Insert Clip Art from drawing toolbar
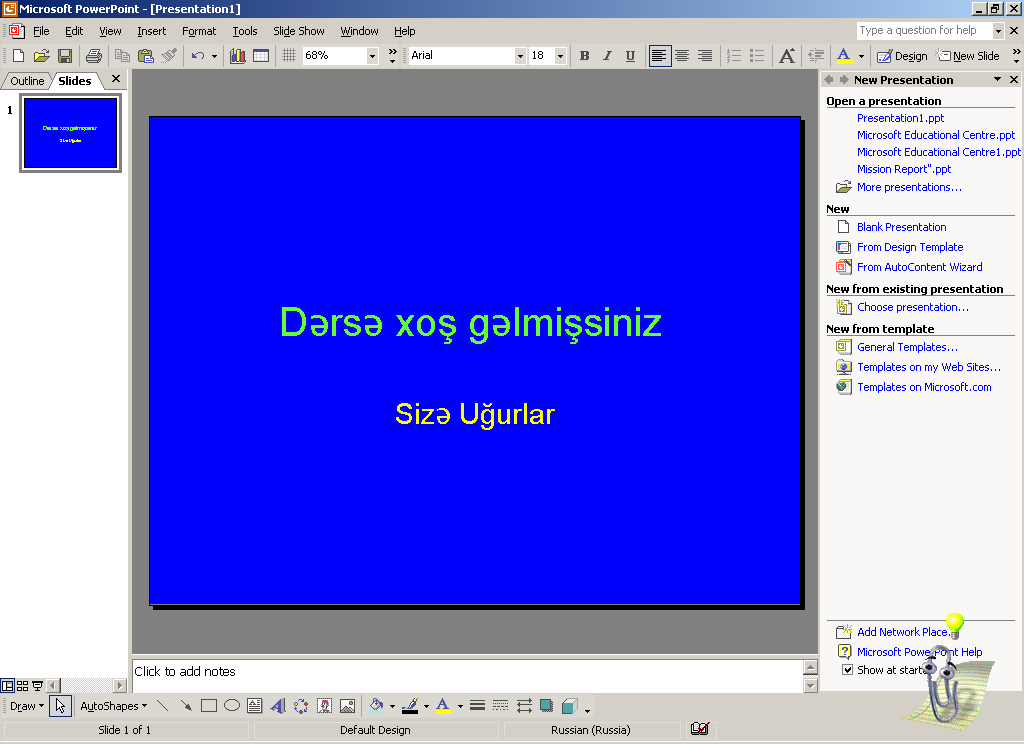1024x744 pixels. point(324,706)
